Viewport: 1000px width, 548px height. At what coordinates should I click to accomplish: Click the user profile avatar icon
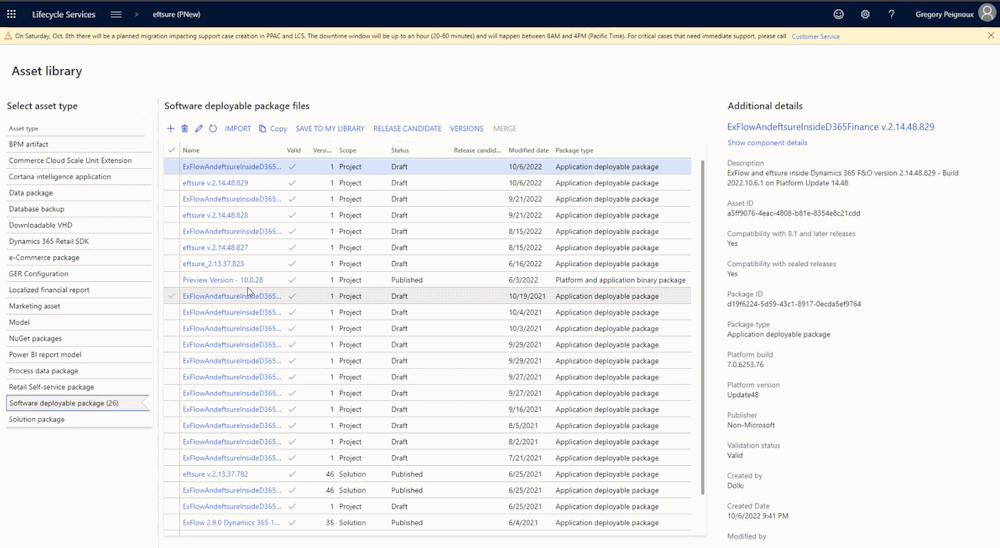point(986,13)
